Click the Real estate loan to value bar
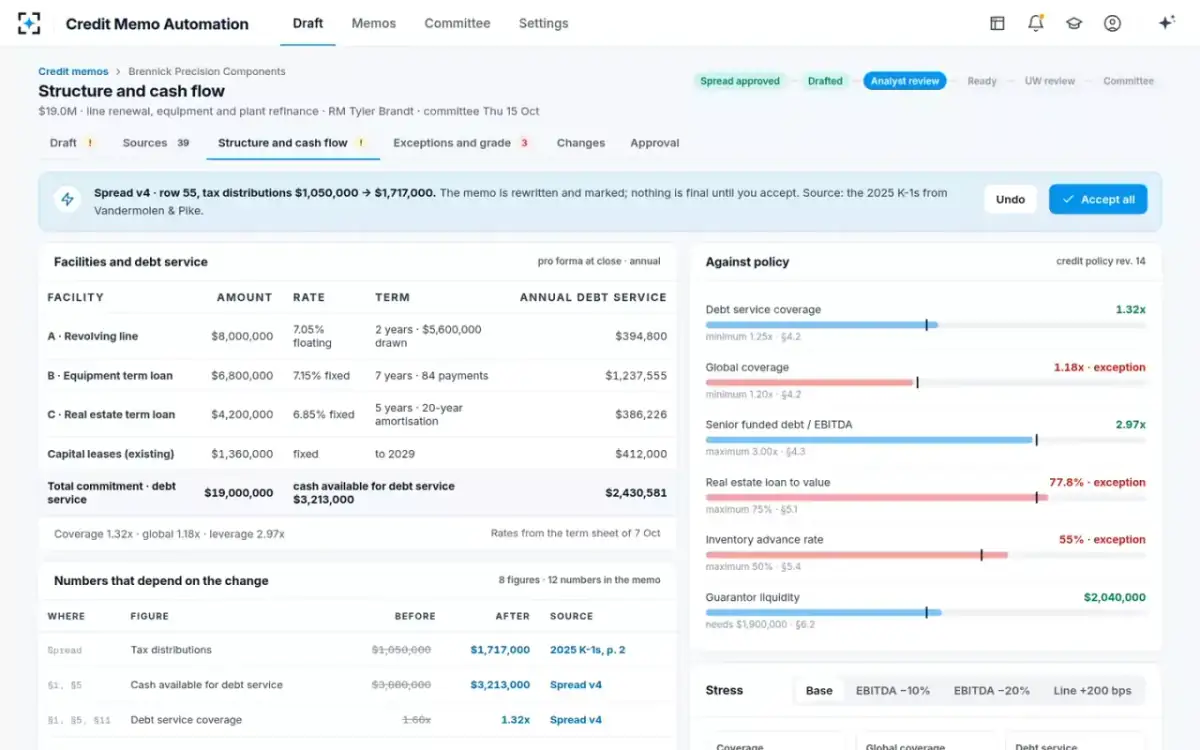The width and height of the screenshot is (1200, 750). pos(926,497)
